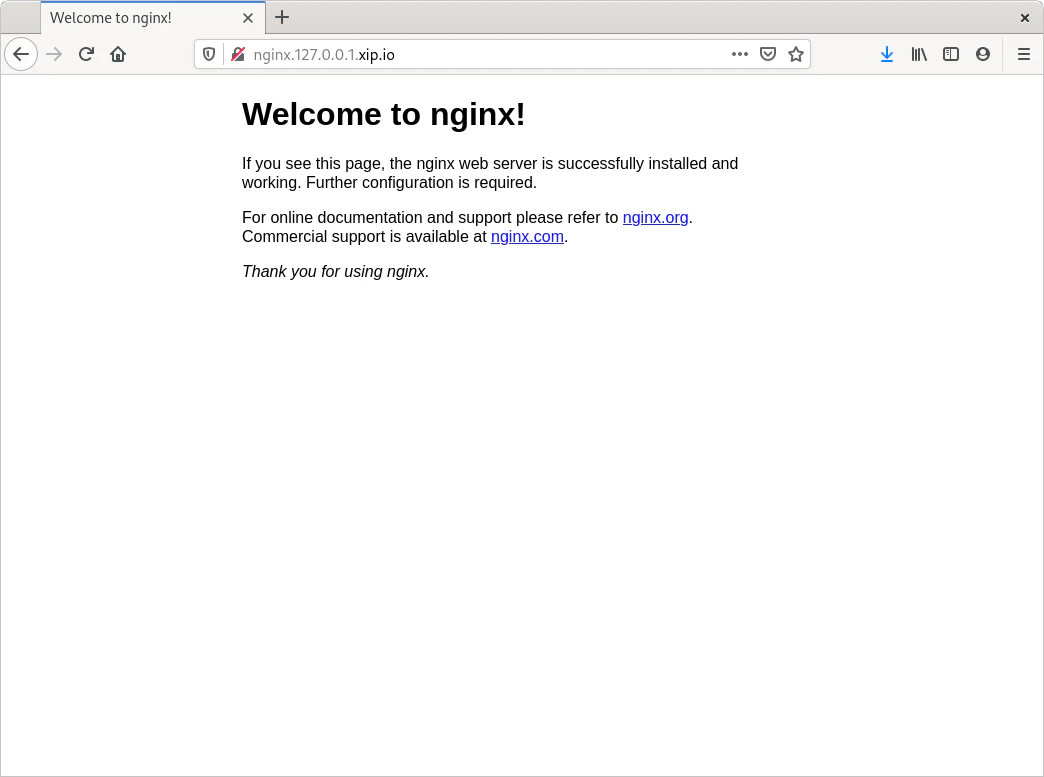Open the tracking protection shield panel
This screenshot has height=777, width=1044.
pos(209,54)
